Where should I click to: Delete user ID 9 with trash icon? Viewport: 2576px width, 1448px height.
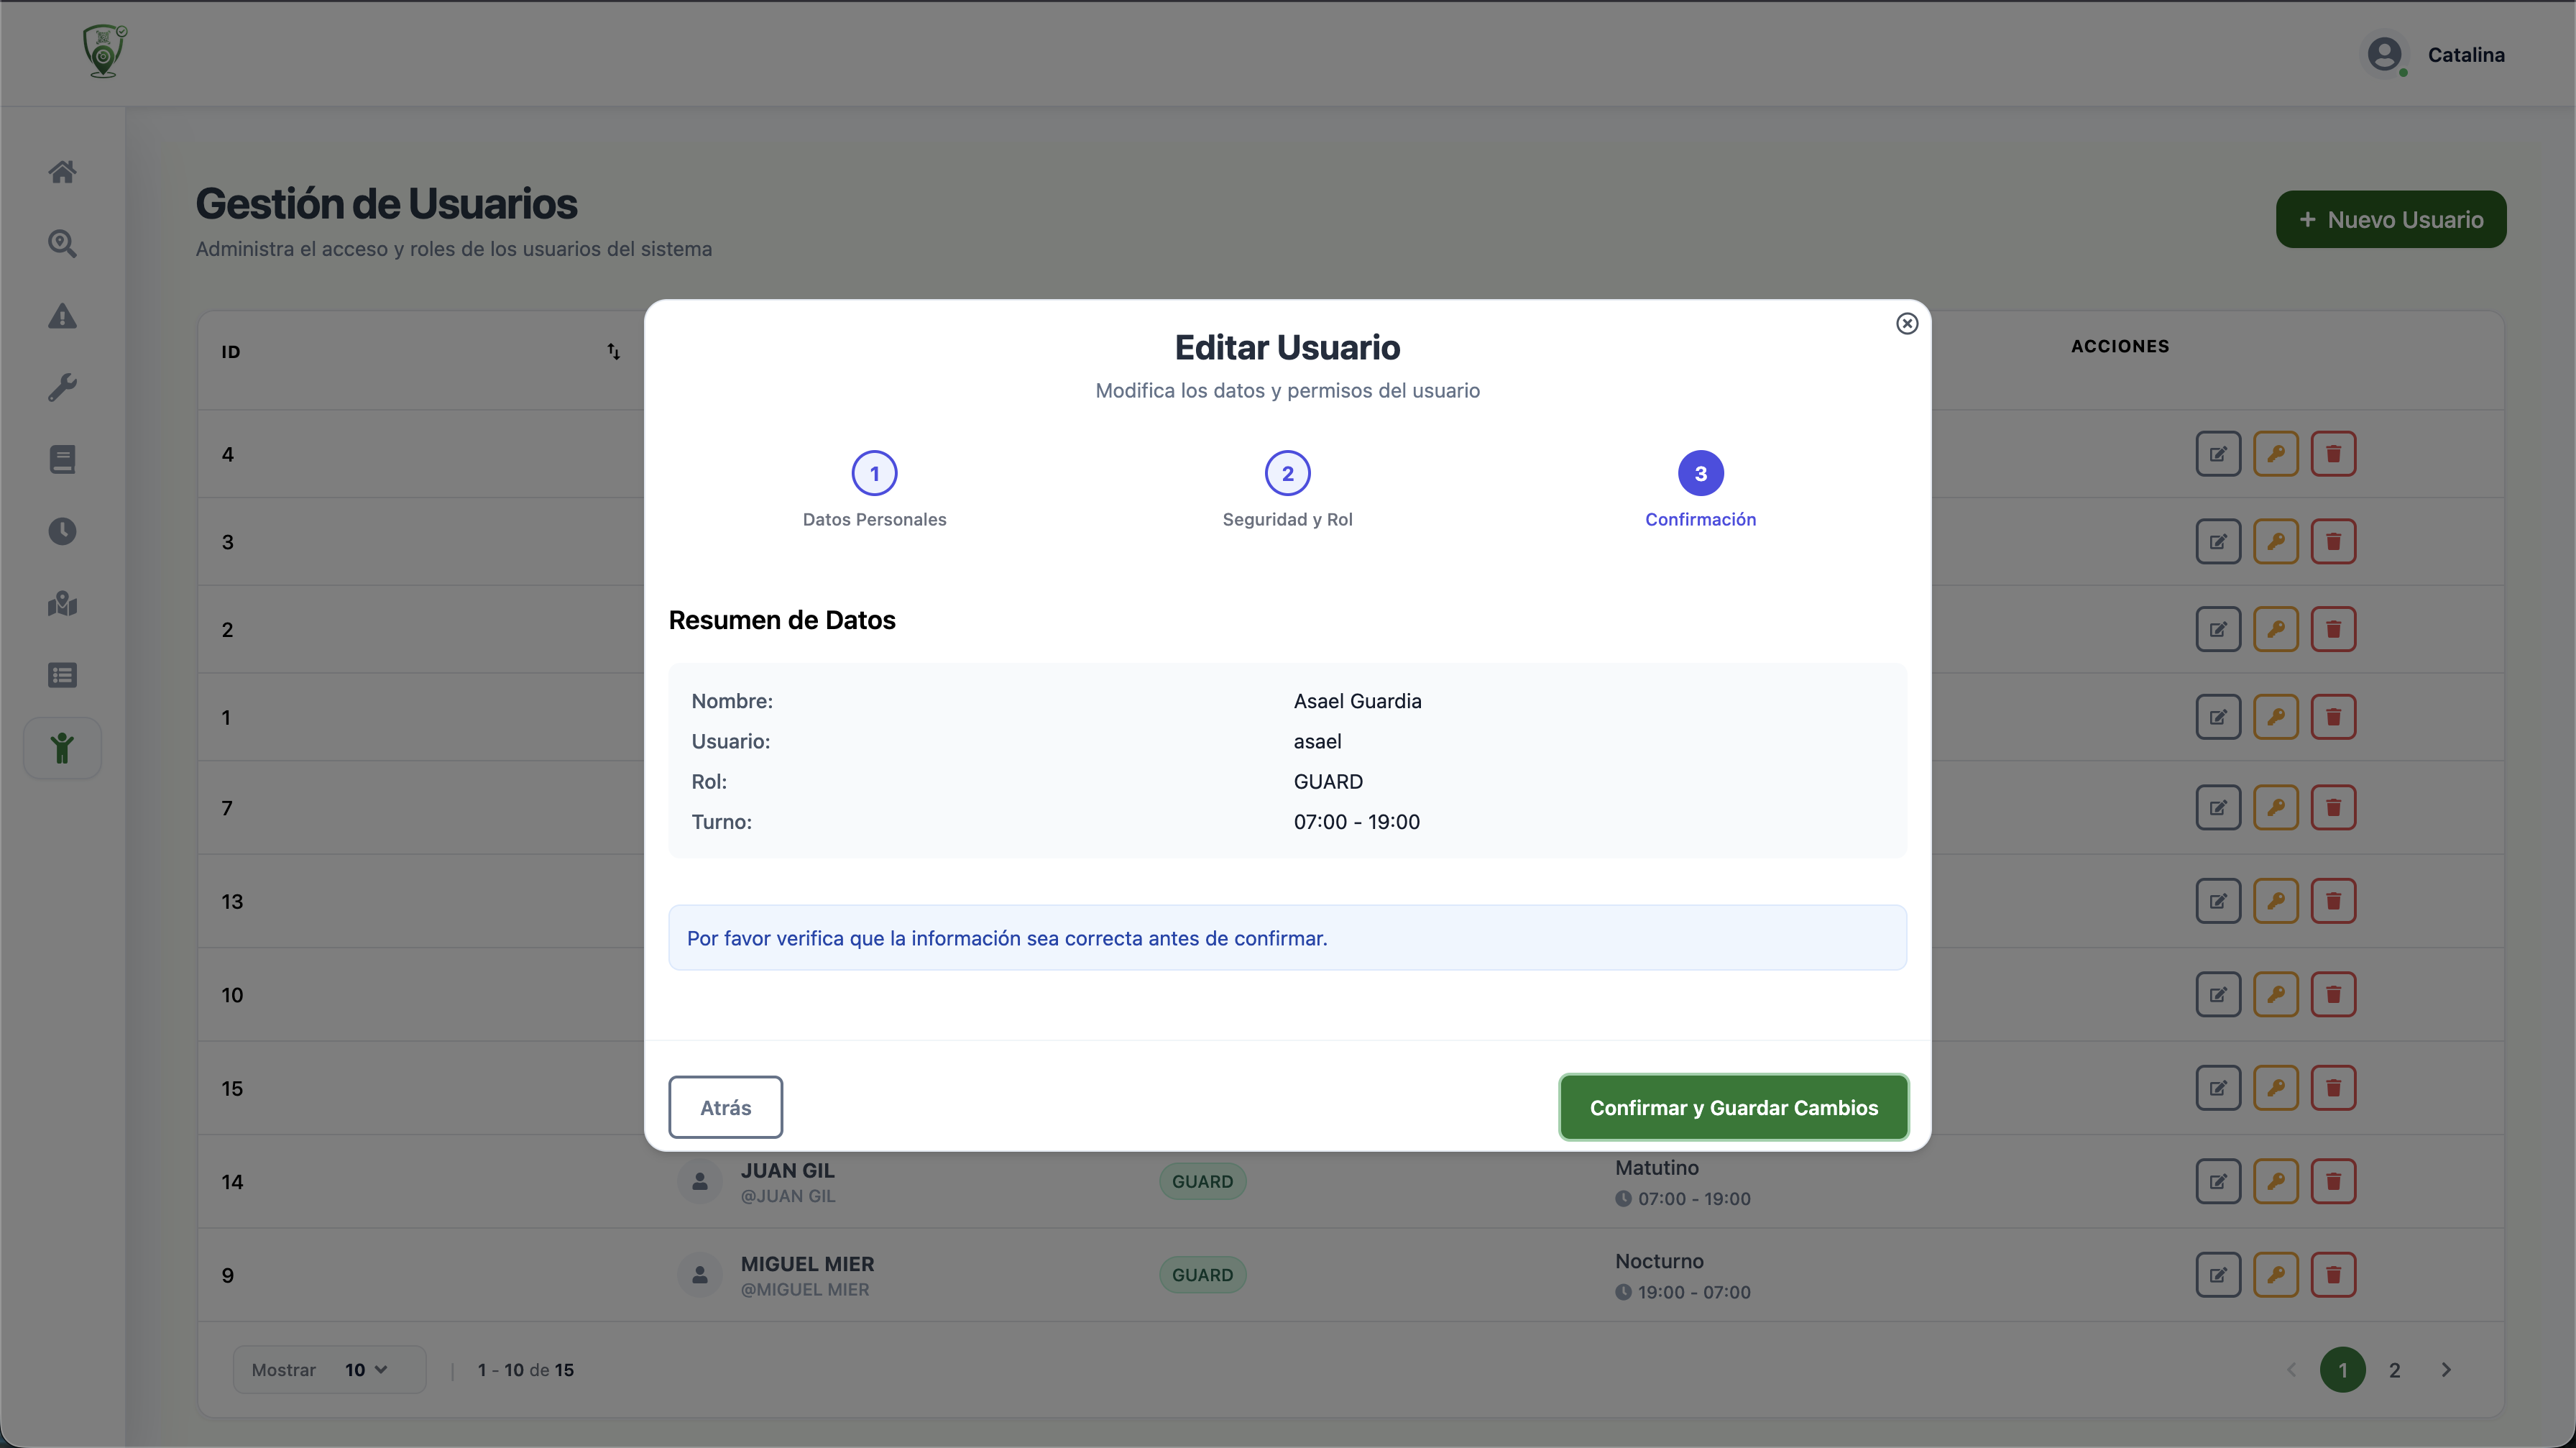(2333, 1275)
